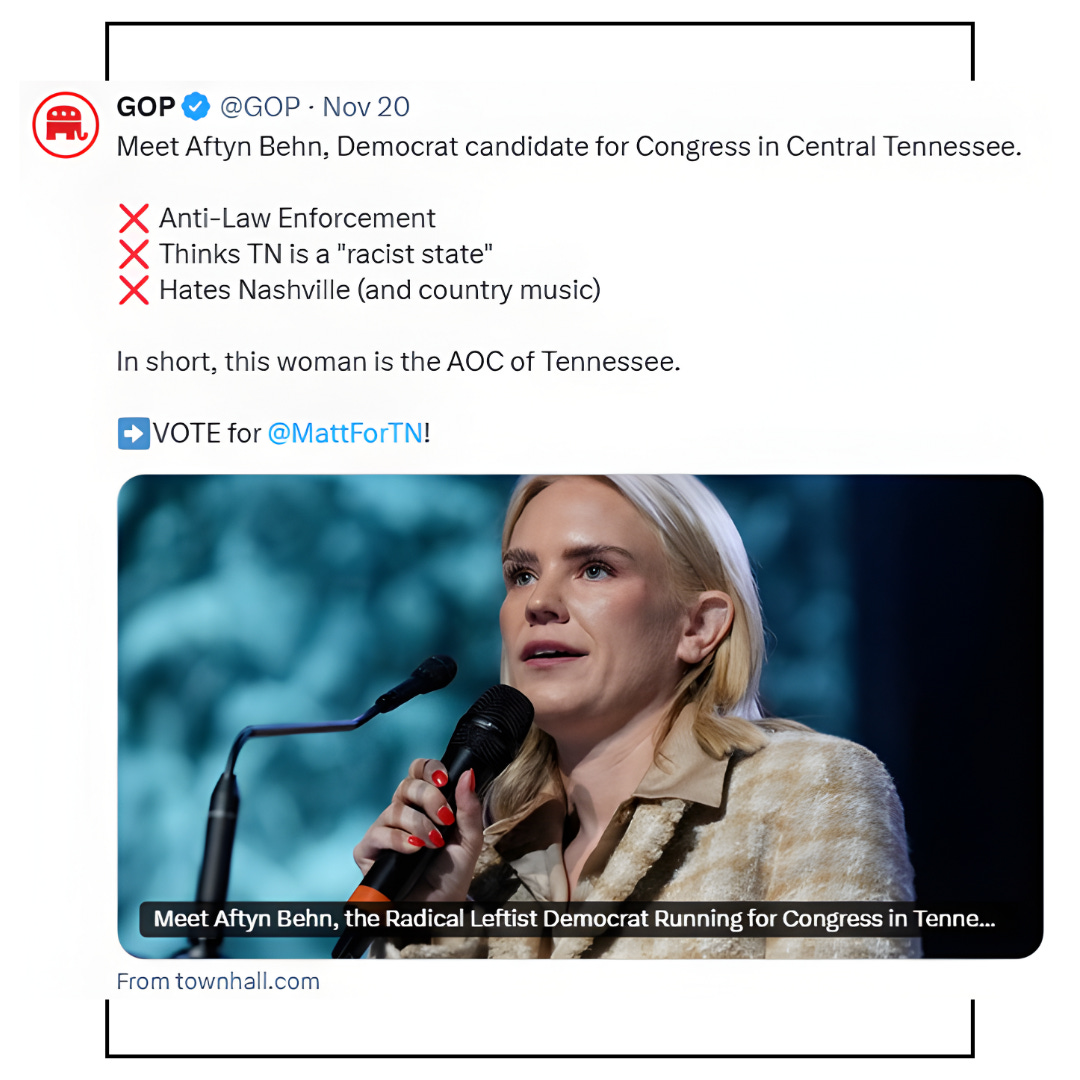Open the @GOP handle
This screenshot has width=1080, height=1080.
point(260,107)
